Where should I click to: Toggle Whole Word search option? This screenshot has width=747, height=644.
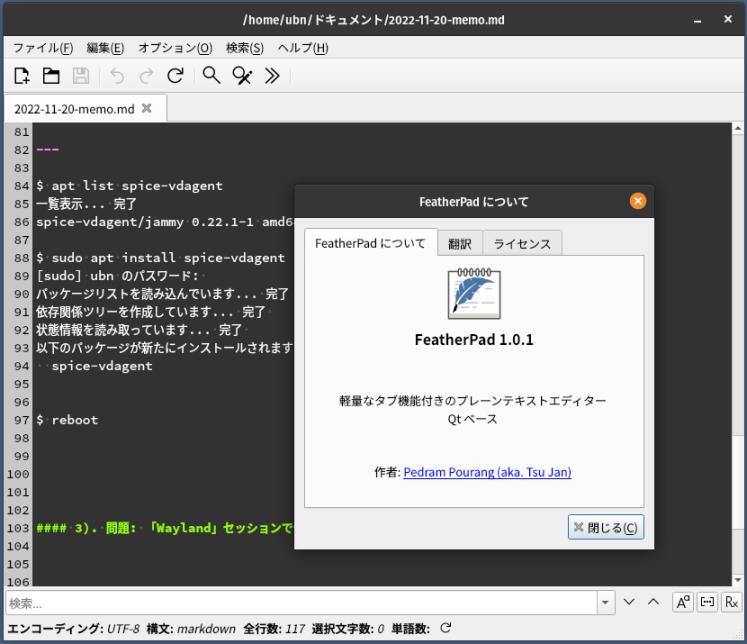707,603
